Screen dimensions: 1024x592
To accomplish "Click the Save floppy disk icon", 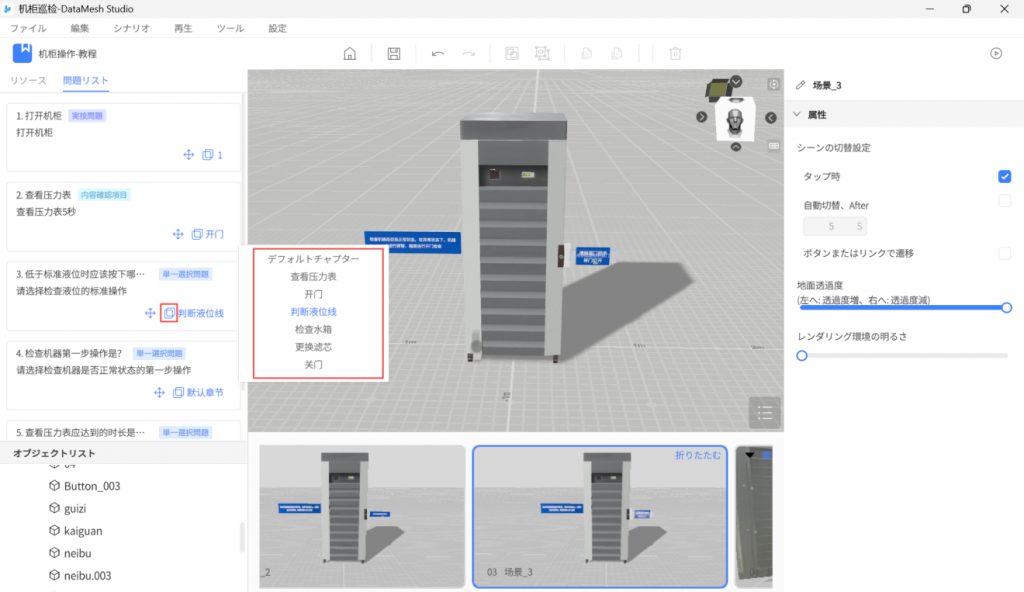I will point(394,54).
